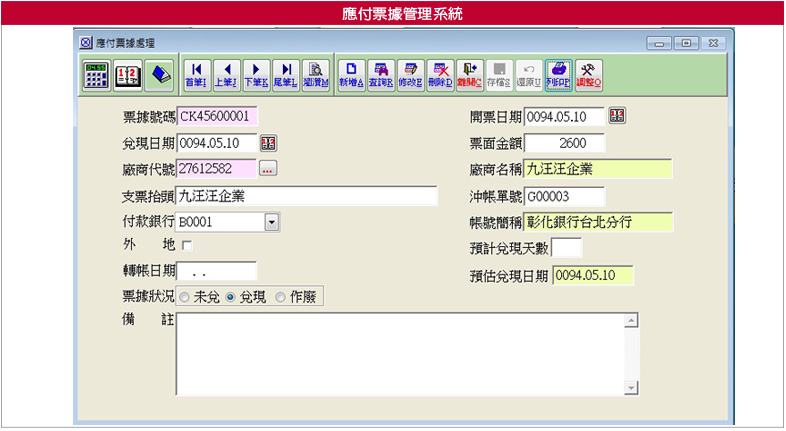
Task: Select the 作廢 status radio button
Action: click(279, 297)
